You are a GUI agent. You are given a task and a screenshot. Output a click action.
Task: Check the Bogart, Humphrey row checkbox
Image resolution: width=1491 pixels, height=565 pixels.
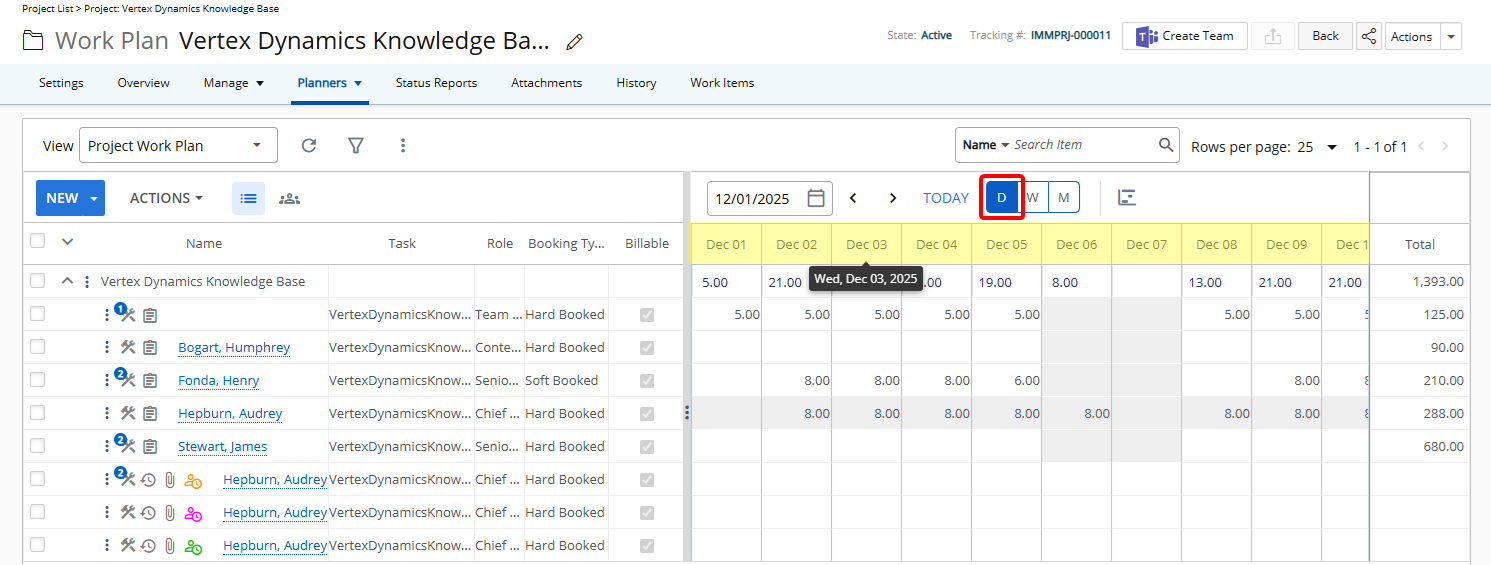37,347
